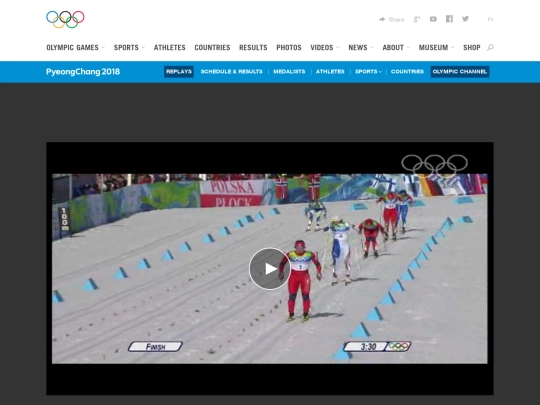The height and width of the screenshot is (405, 540).
Task: Open the Results menu item
Action: (x=253, y=48)
